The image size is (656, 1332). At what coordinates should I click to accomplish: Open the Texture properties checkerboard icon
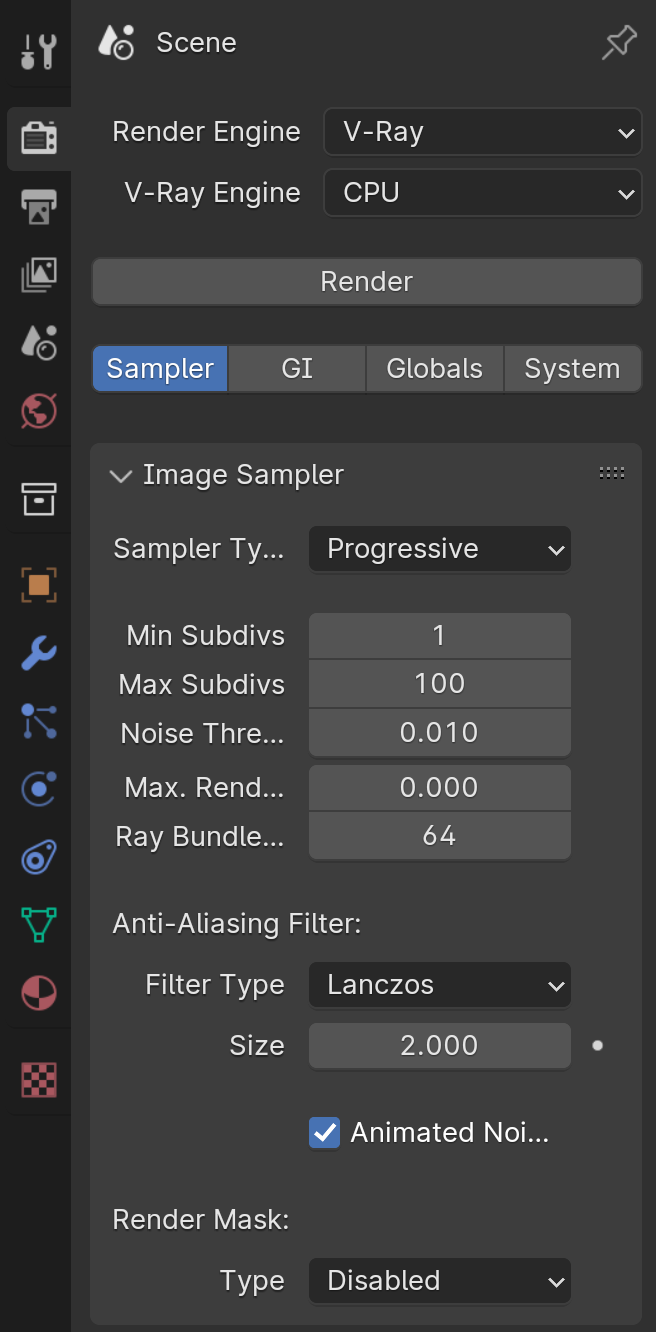click(39, 1079)
